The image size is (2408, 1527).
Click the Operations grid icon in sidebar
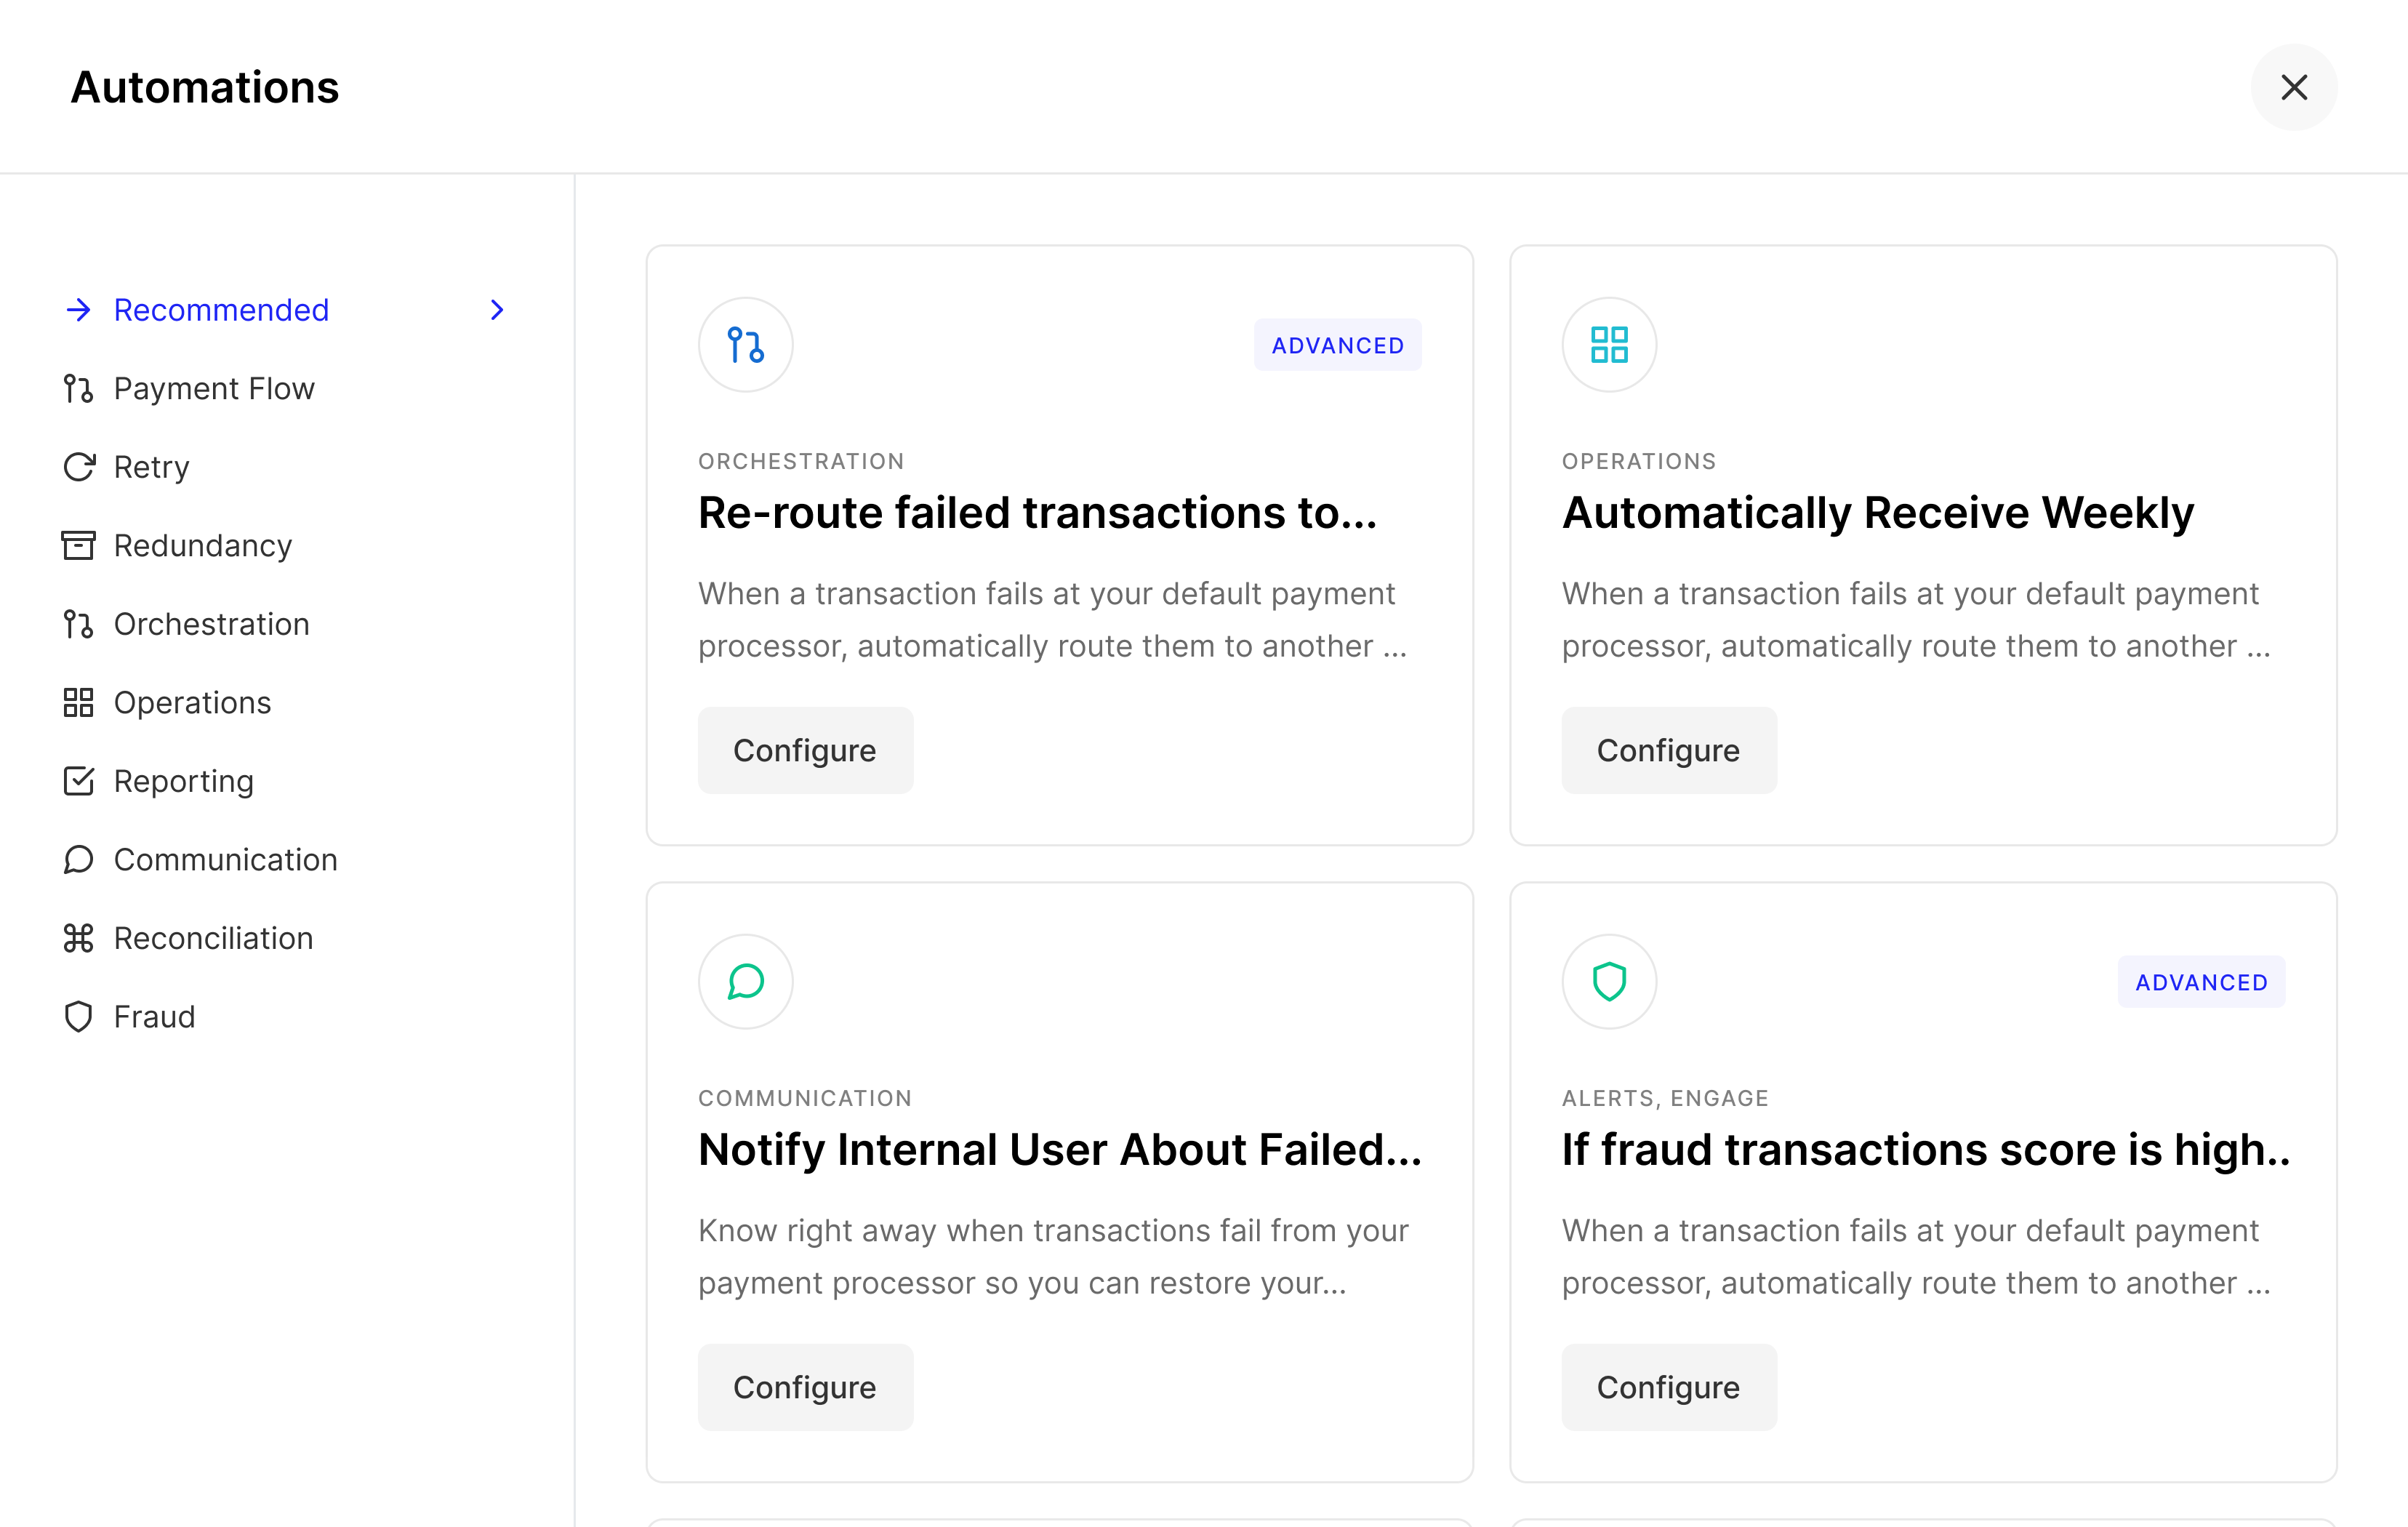click(78, 703)
